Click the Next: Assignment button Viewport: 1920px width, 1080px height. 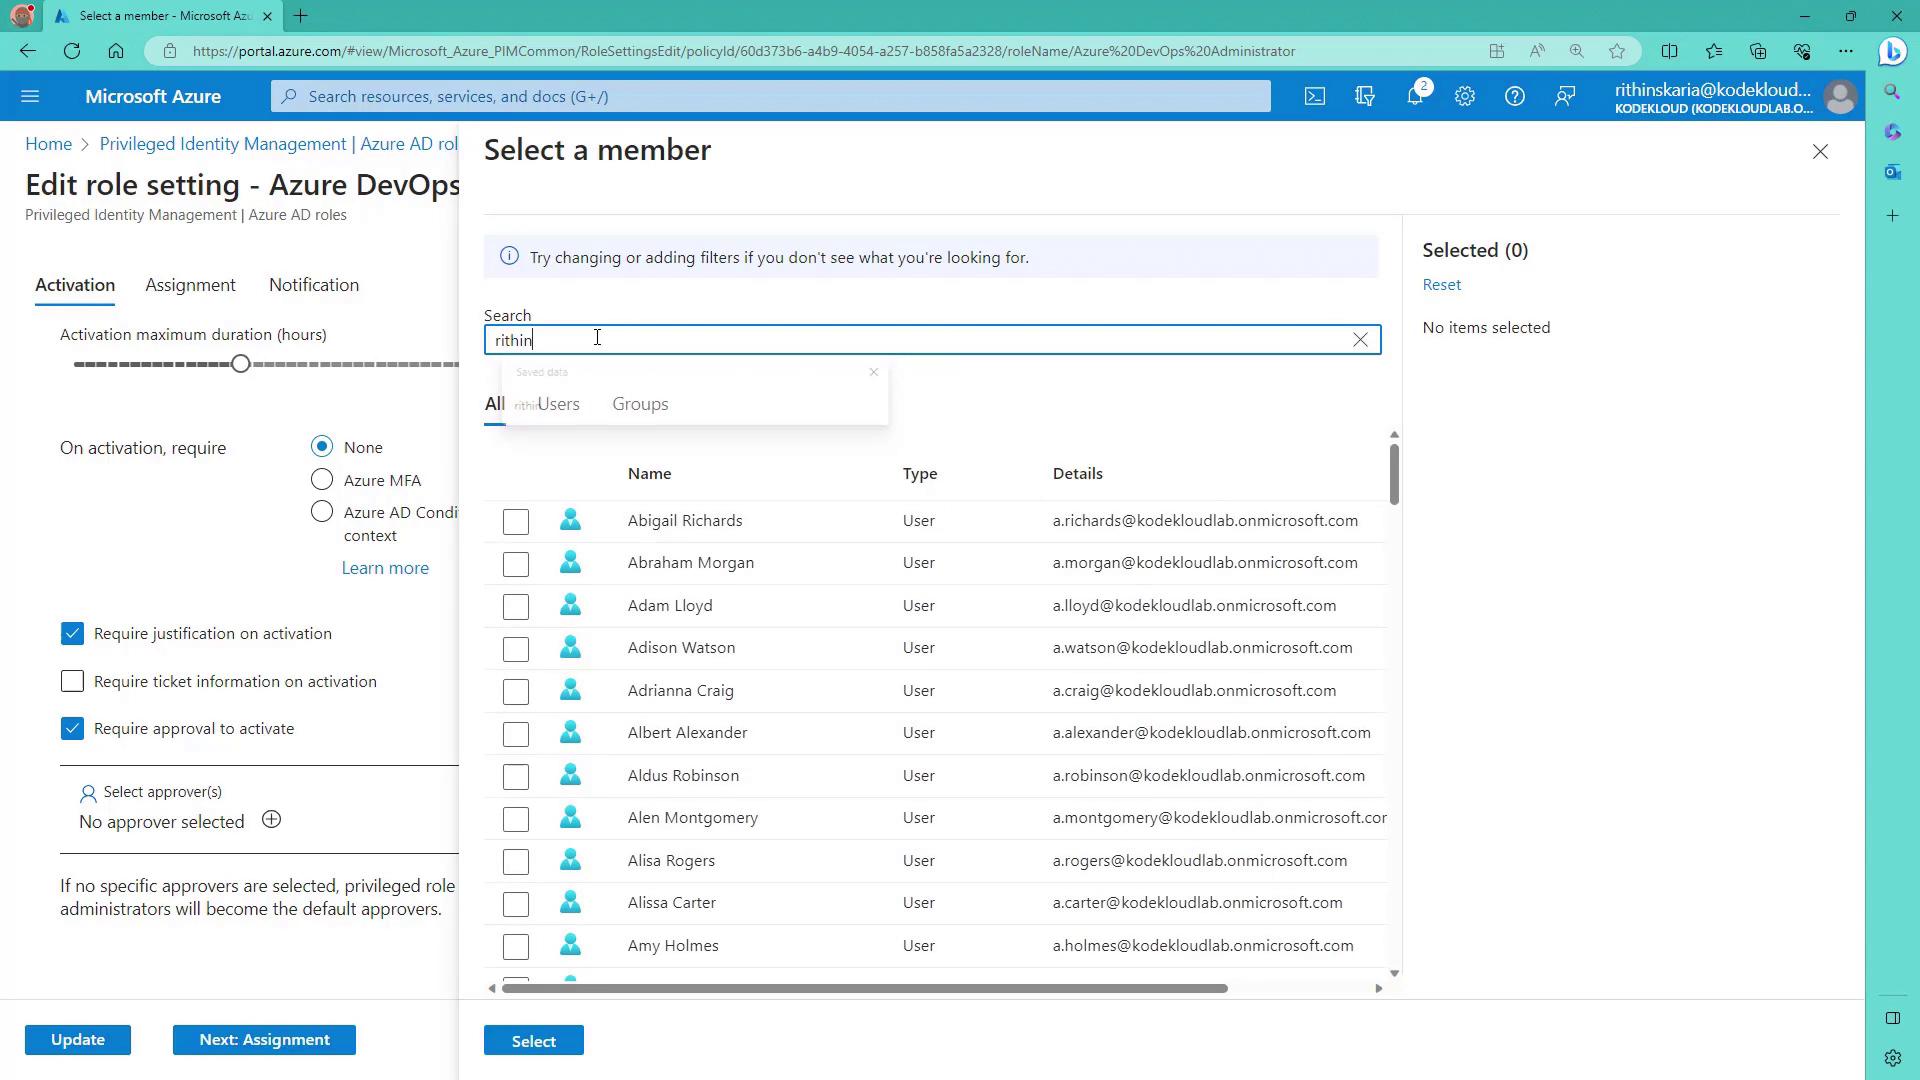click(x=264, y=1040)
